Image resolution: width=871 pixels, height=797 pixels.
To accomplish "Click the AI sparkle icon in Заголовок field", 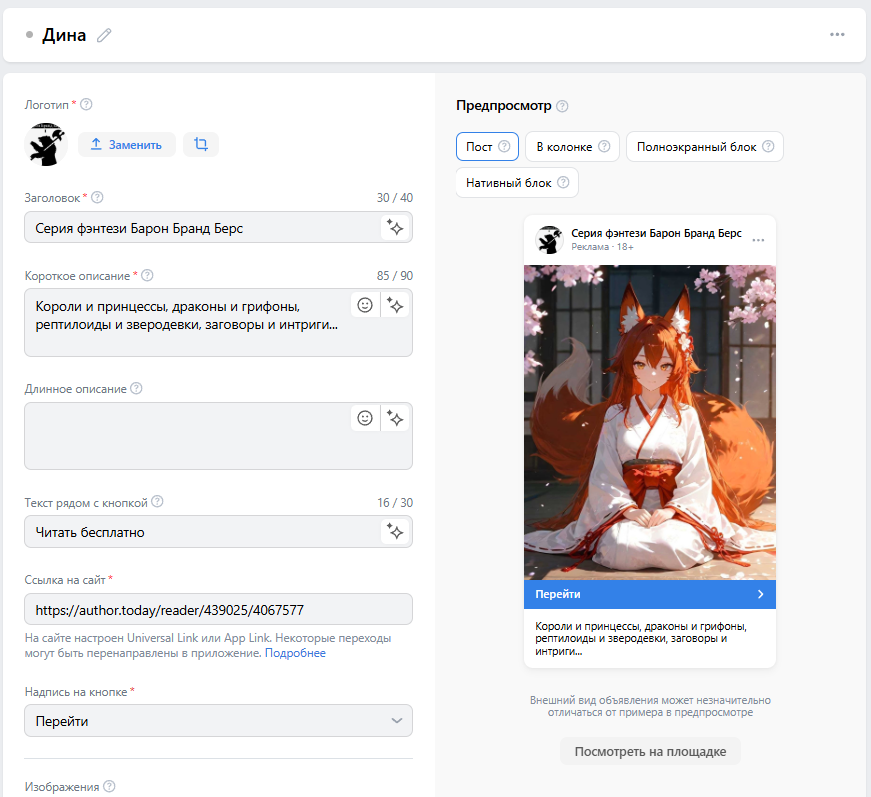I will tap(396, 228).
